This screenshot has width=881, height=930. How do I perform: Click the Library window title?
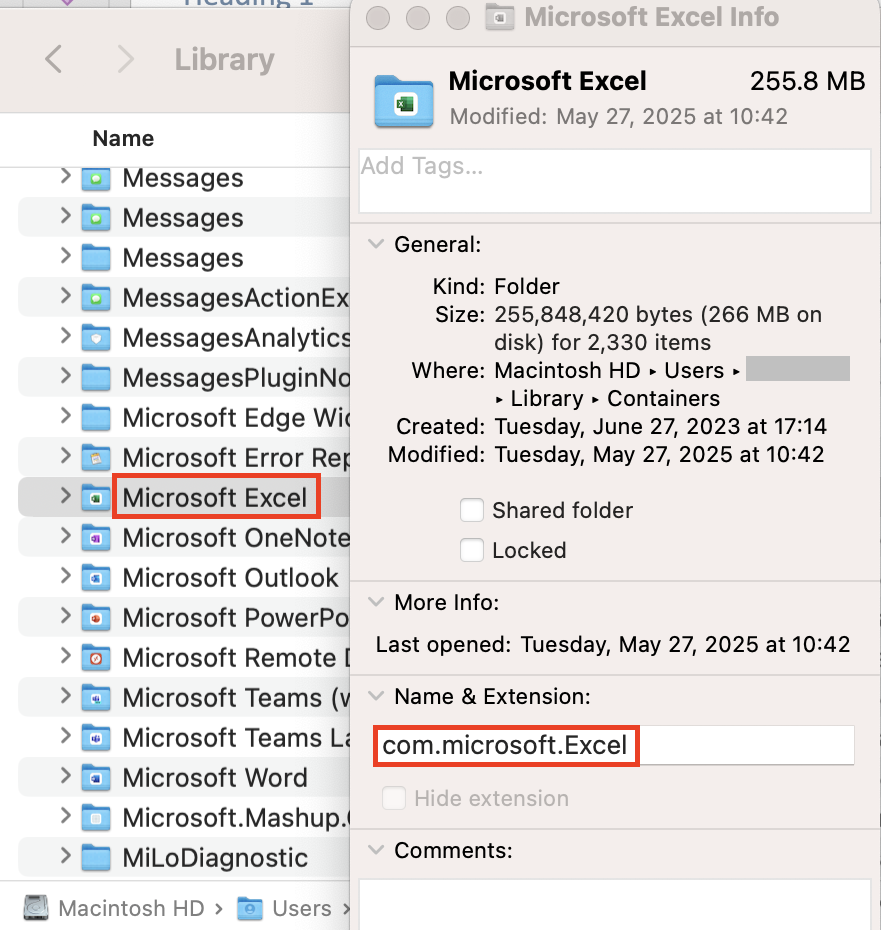click(x=224, y=60)
